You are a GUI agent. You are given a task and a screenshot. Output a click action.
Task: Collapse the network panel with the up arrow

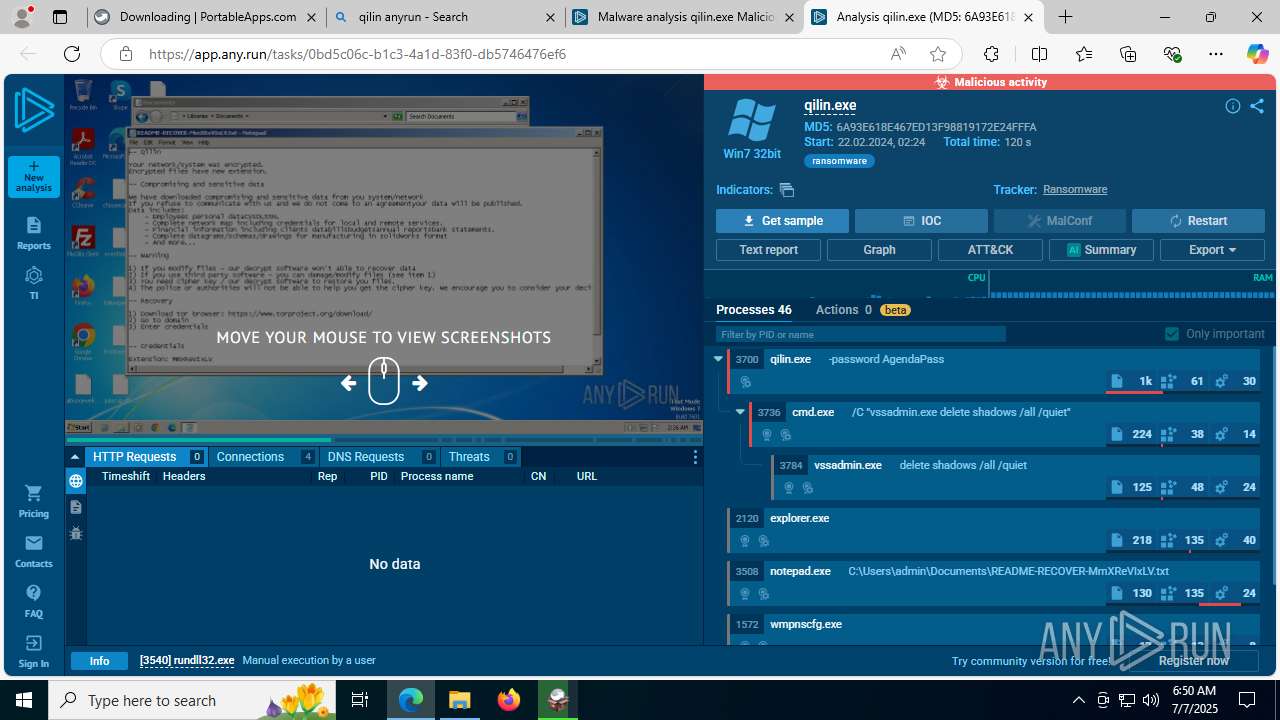point(75,457)
